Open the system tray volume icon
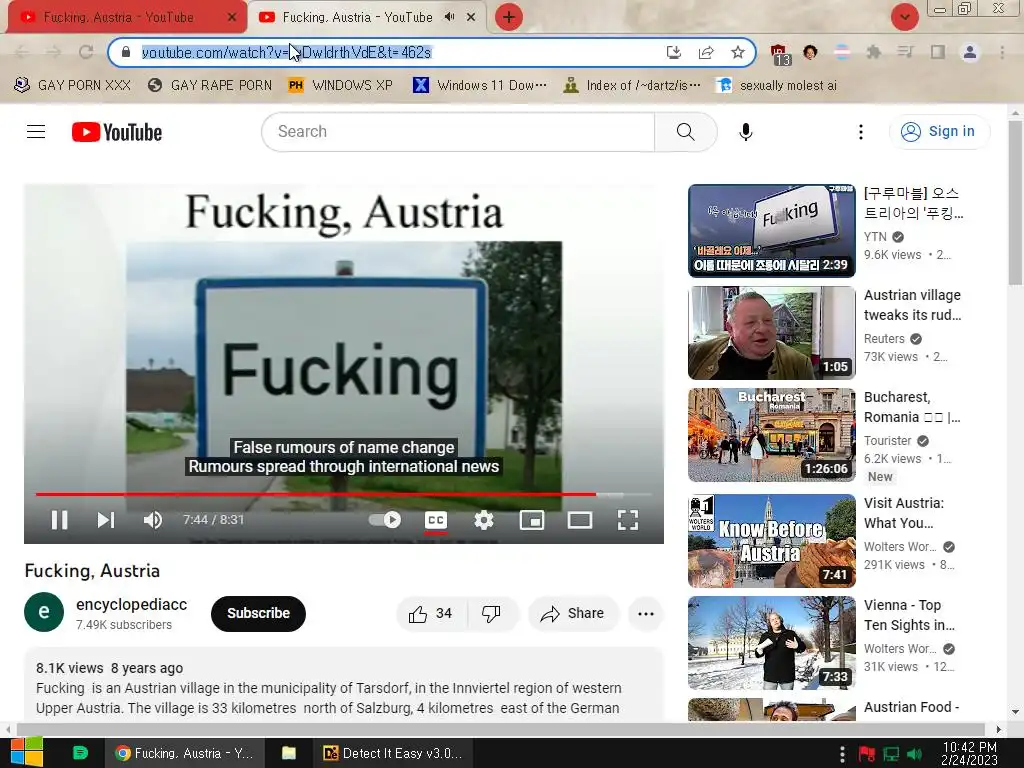1024x768 pixels. pyautogui.click(x=915, y=754)
